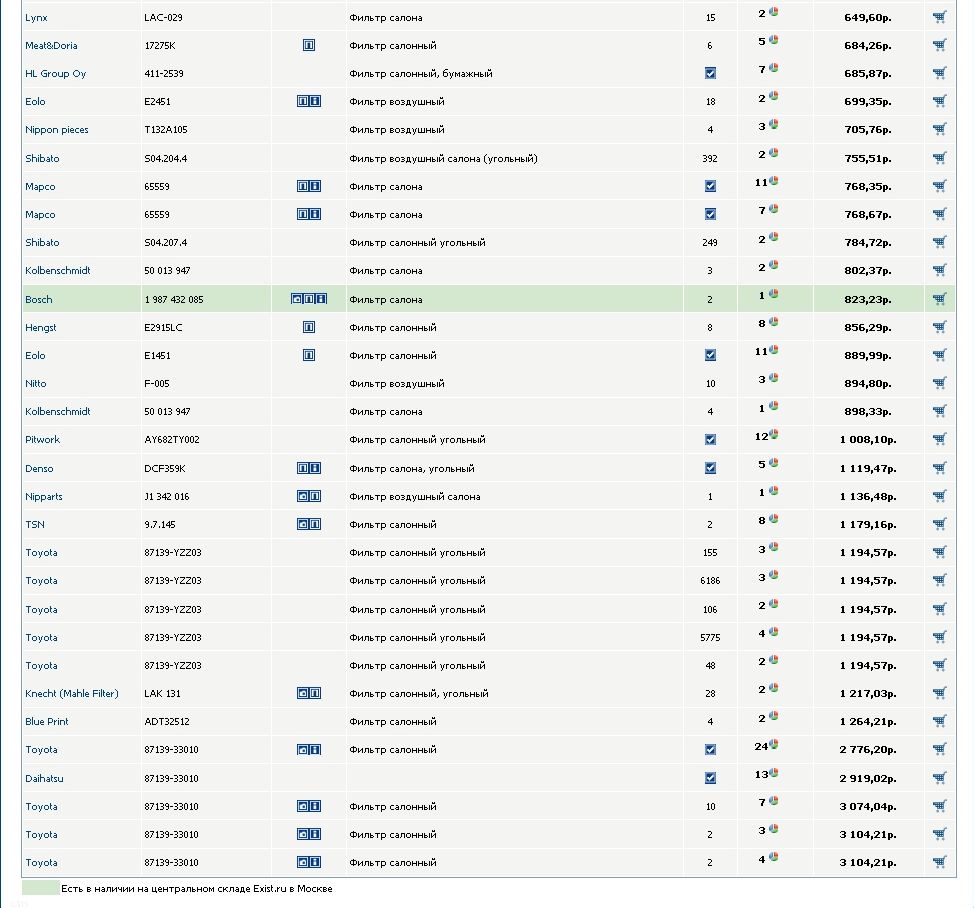Screen dimensions: 974x908
Task: Toggle the checkbox in the HL Group Oy row
Action: tap(710, 73)
